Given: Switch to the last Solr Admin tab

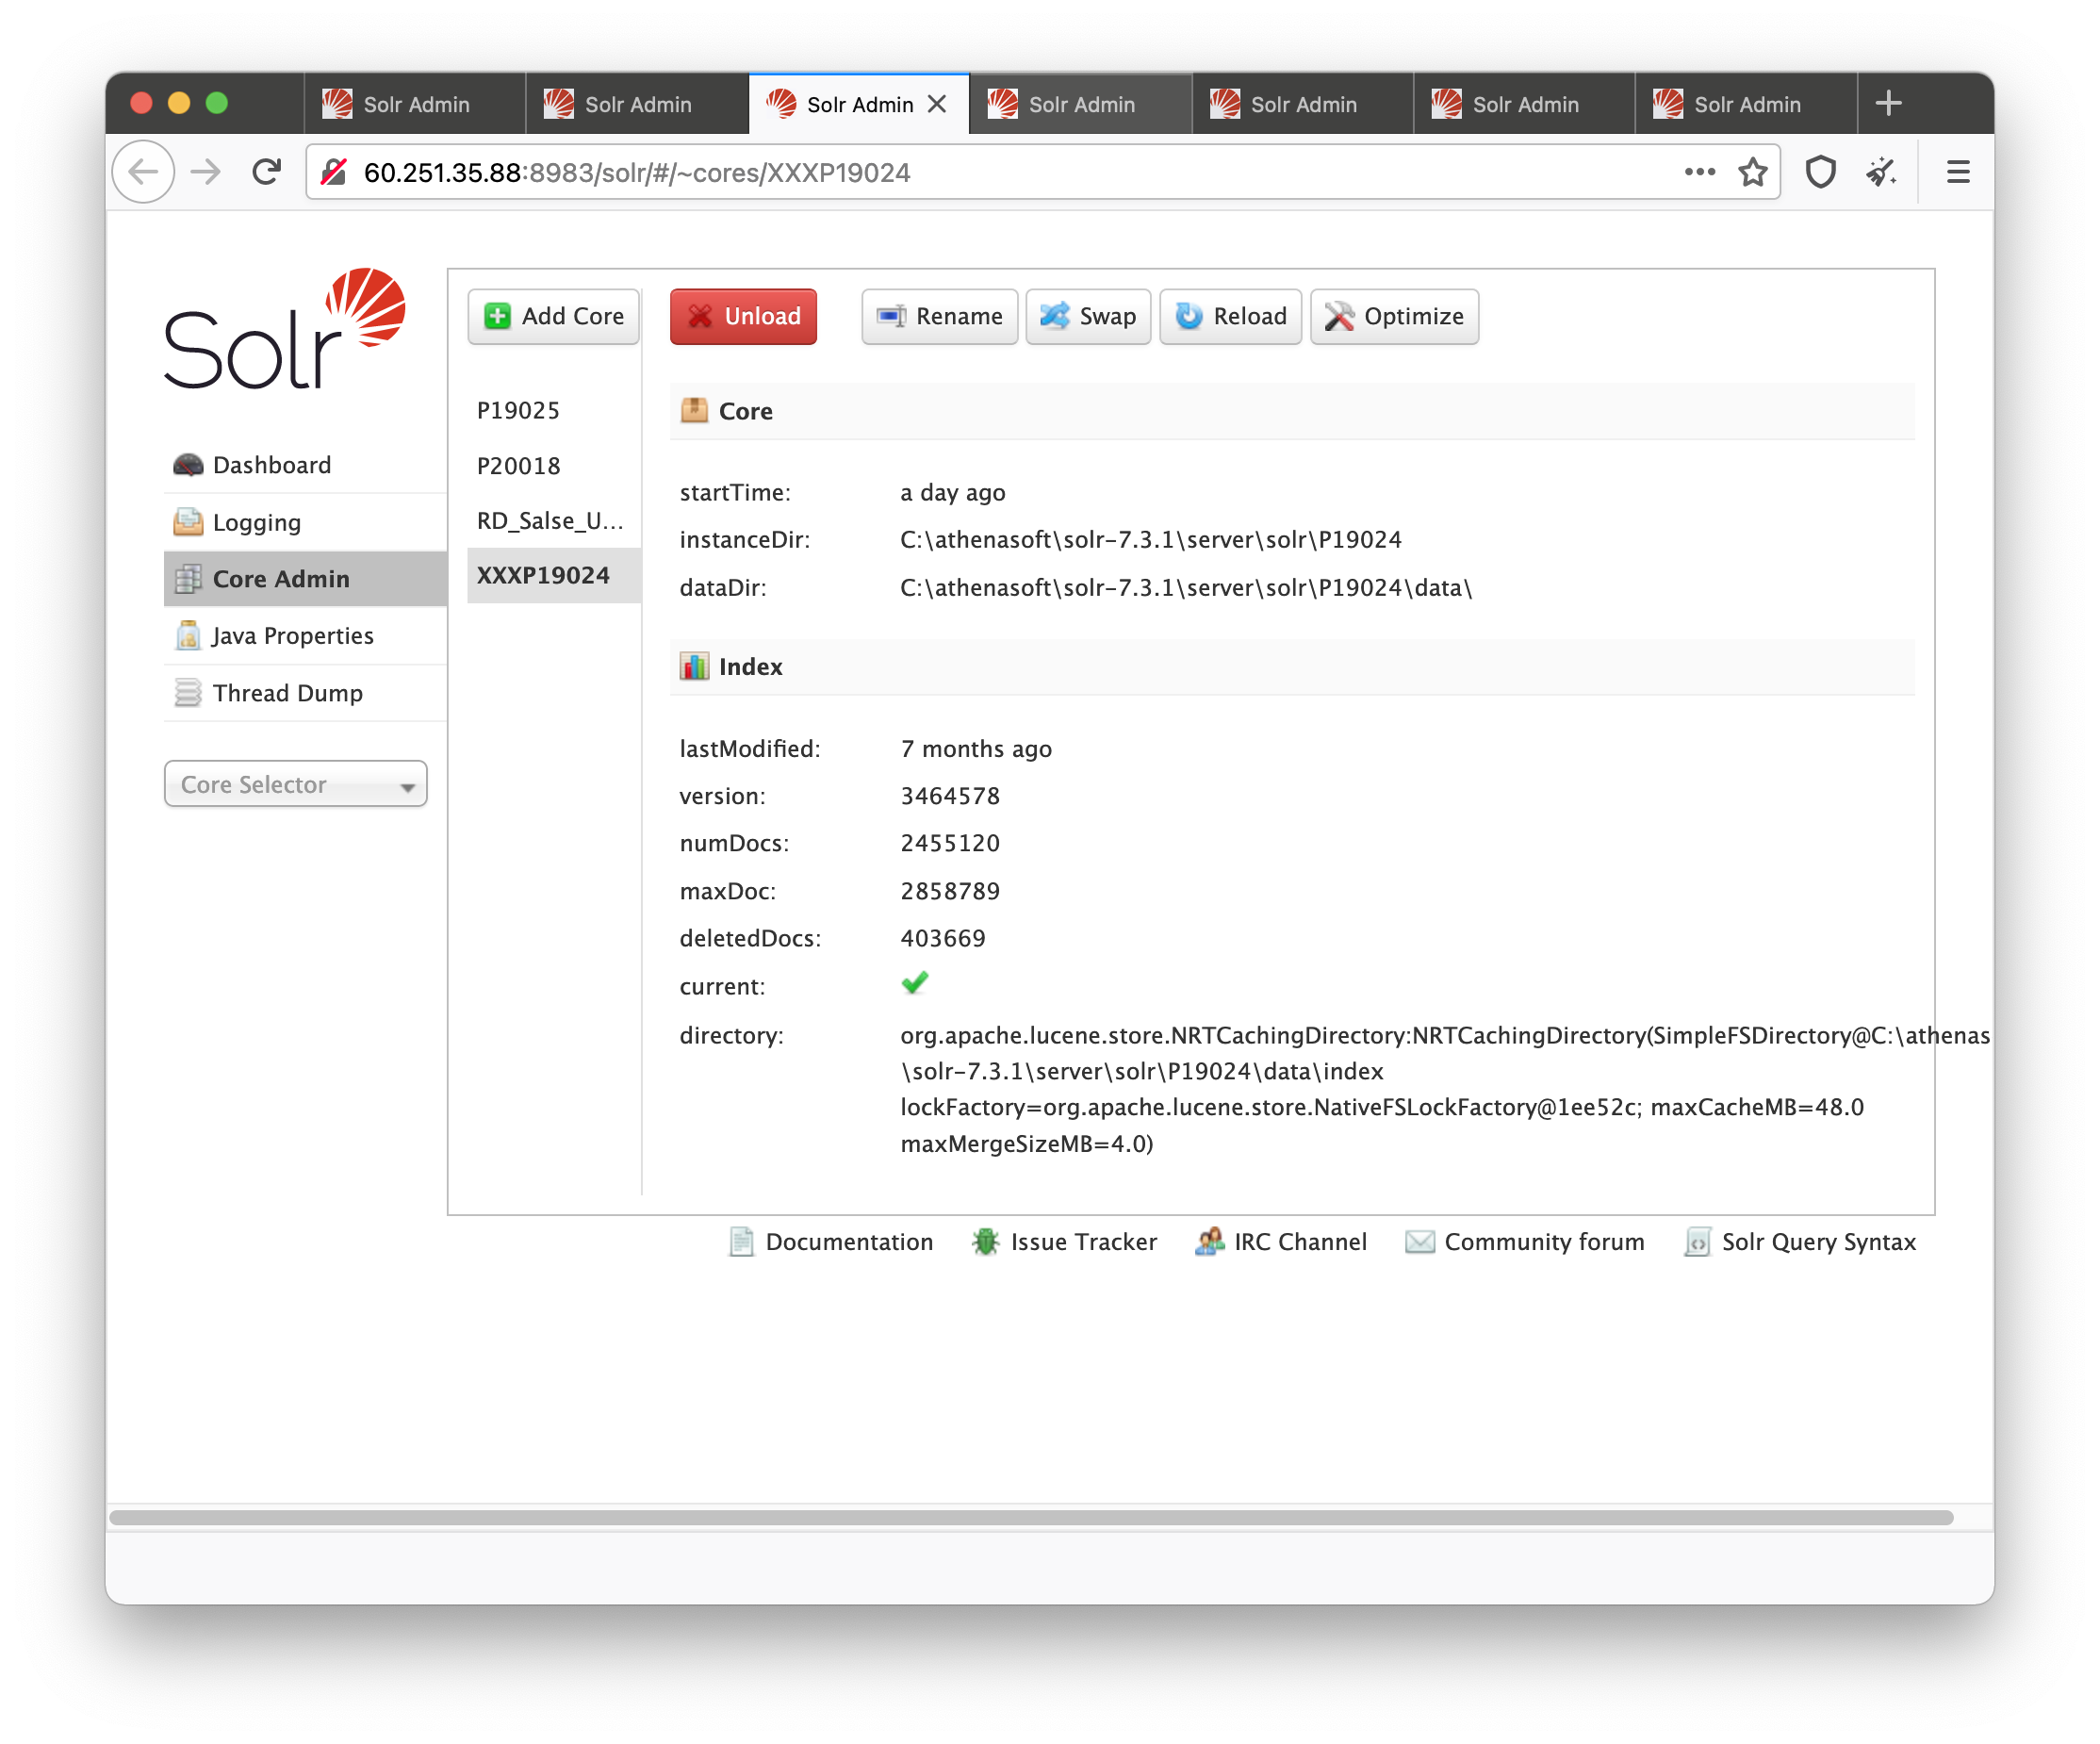Looking at the screenshot, I should [x=1745, y=104].
